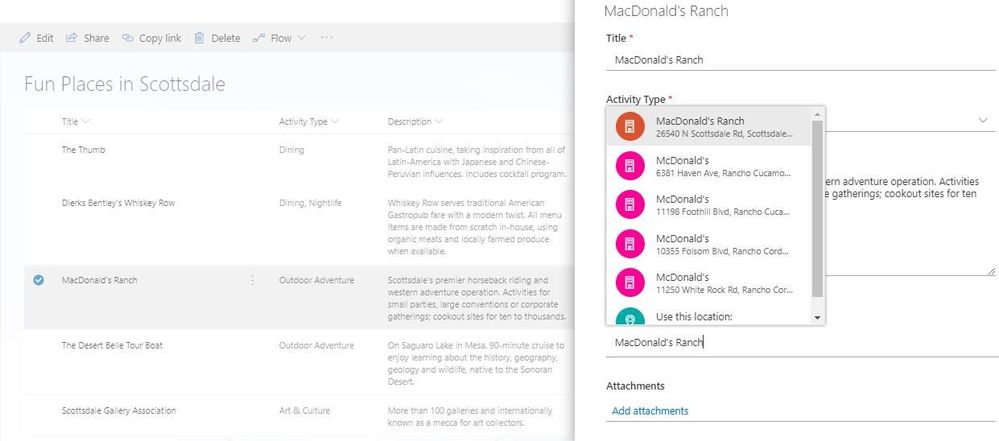The height and width of the screenshot is (441, 999).
Task: Click Scottsdale Gallery Association title
Action: (x=119, y=410)
